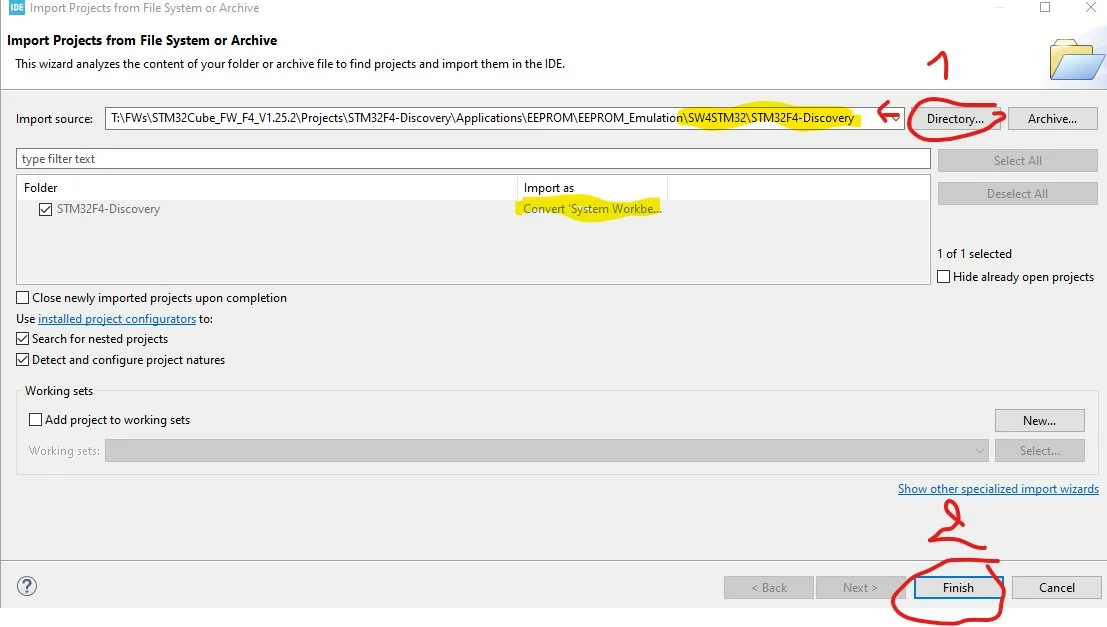
Task: Enable Add project to working sets
Action: 35,419
